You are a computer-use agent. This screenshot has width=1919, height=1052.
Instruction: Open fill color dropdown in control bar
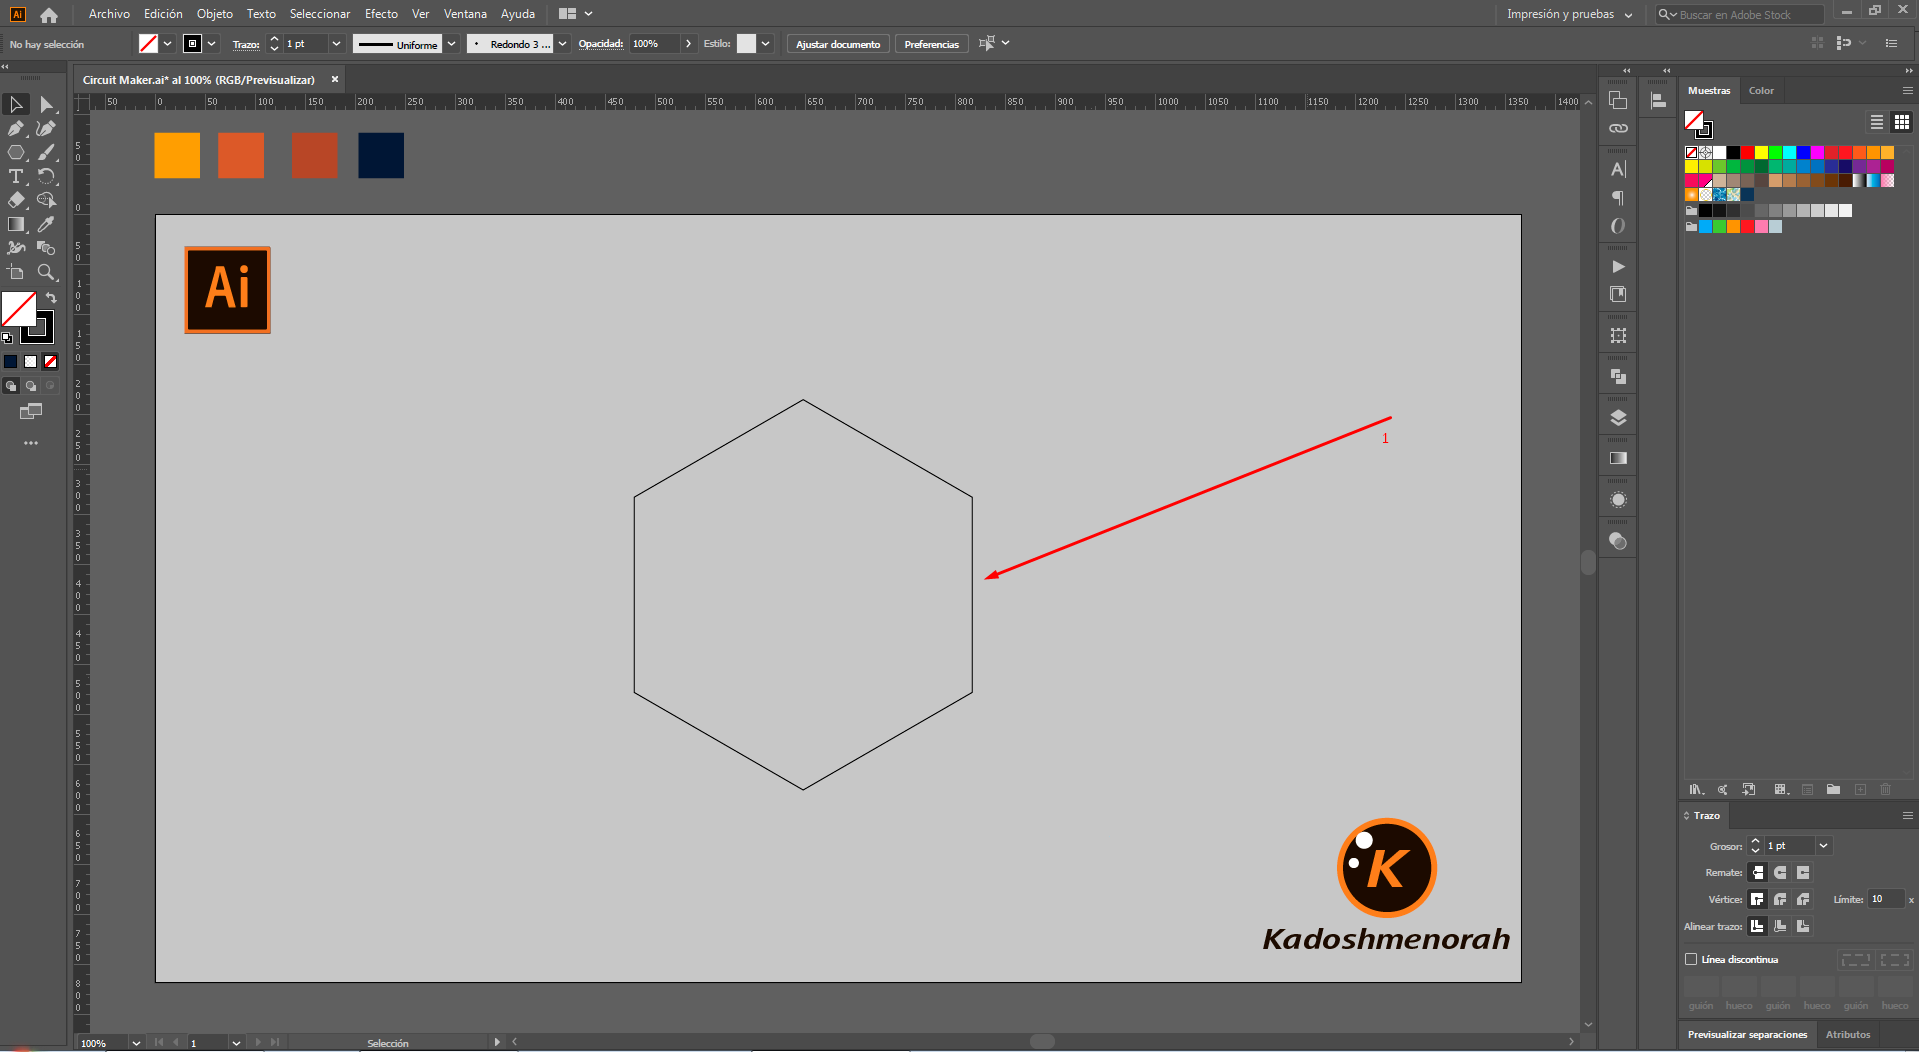pos(167,44)
